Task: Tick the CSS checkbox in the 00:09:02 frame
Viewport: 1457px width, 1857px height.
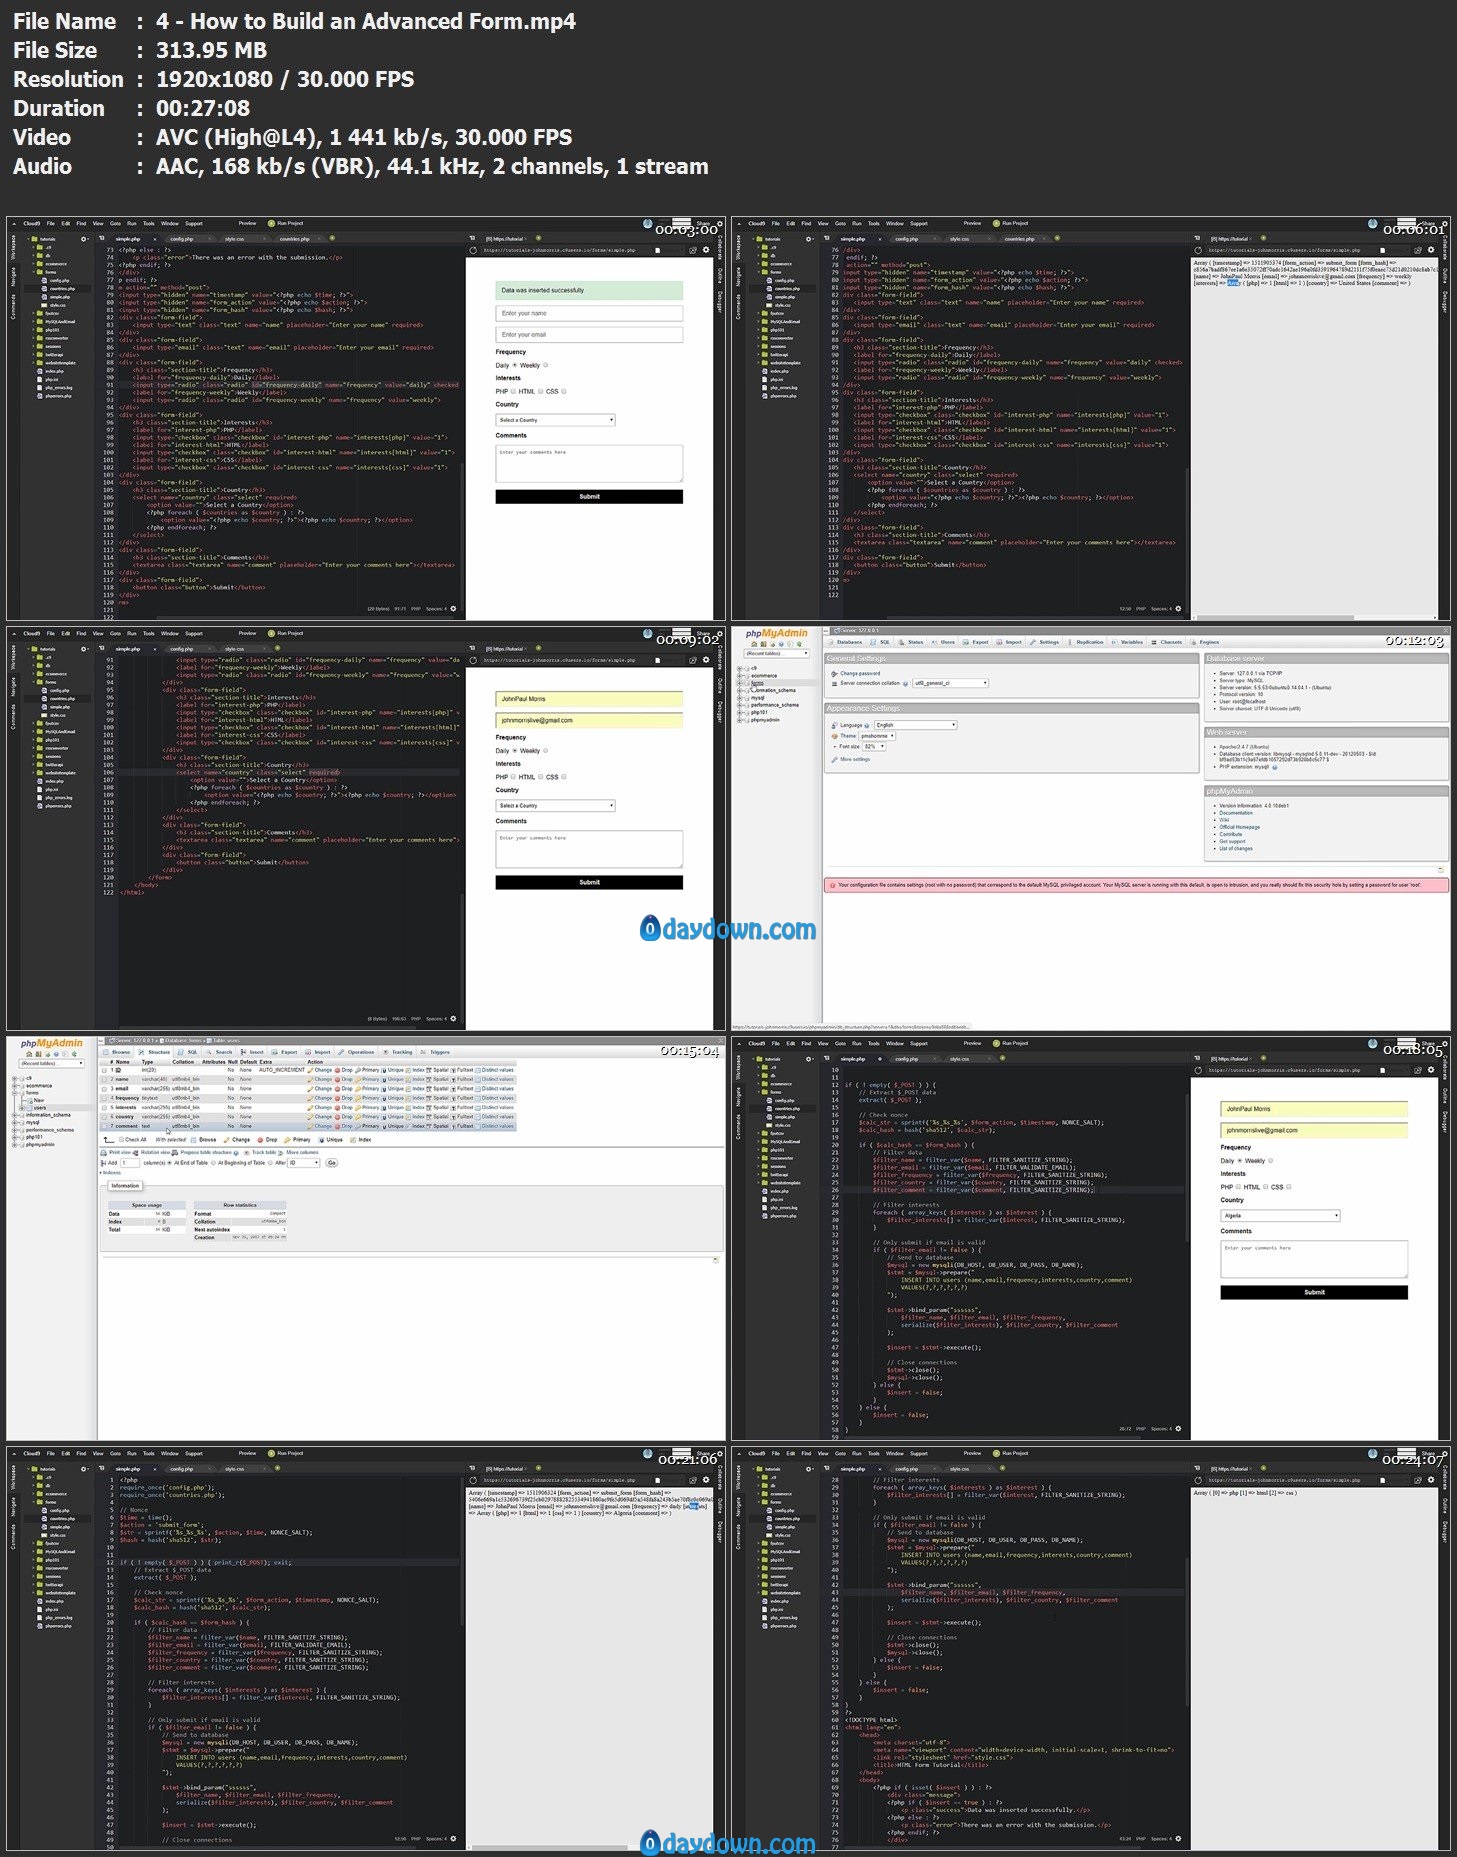Action: click(564, 777)
